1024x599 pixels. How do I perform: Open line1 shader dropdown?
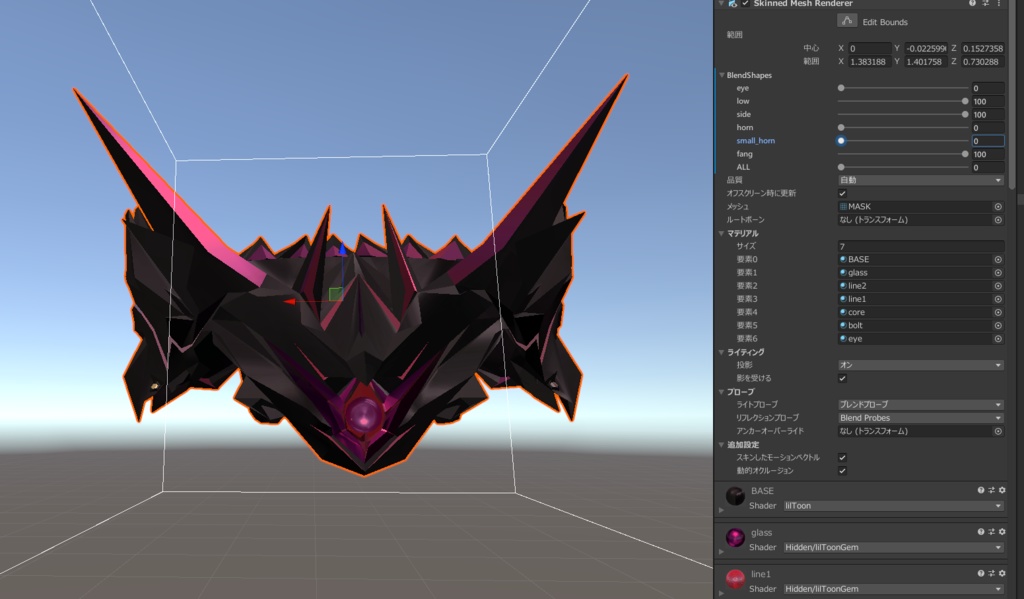point(893,589)
